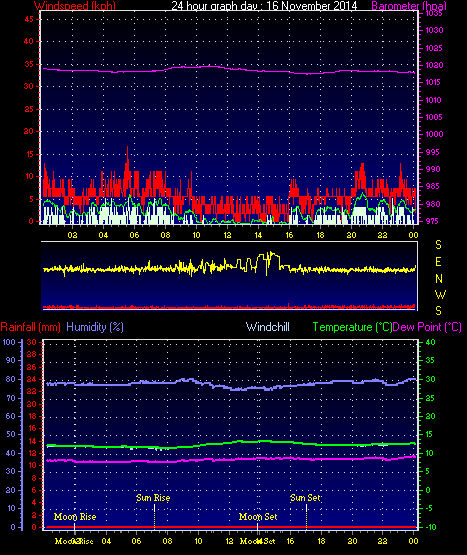Viewport: 467px width, 555px height.
Task: Click value 45 on the windspeed axis
Action: click(x=29, y=19)
